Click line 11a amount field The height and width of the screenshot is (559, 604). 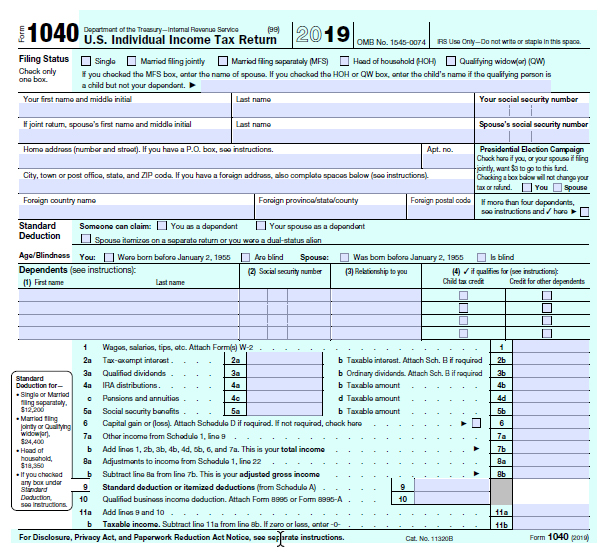(551, 512)
